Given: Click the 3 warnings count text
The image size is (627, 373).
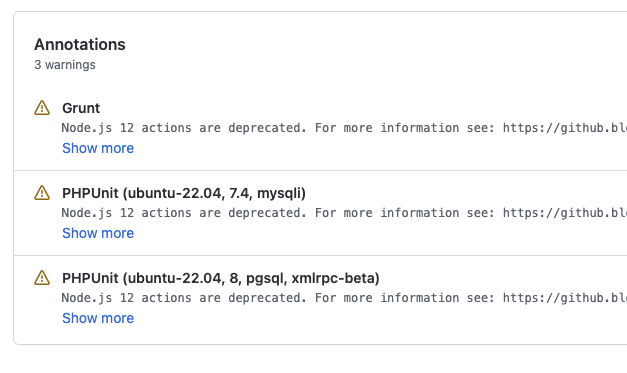Looking at the screenshot, I should [65, 65].
